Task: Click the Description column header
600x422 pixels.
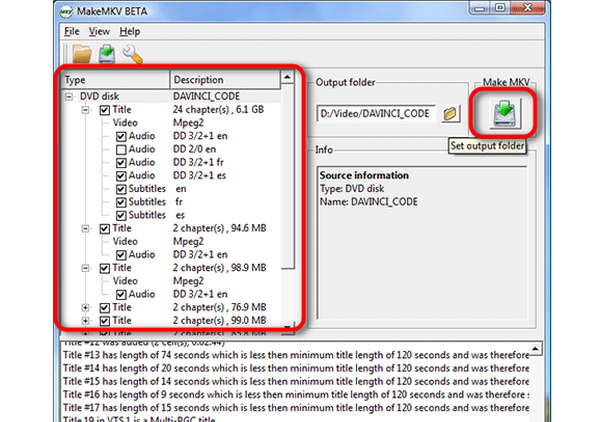Action: point(225,80)
